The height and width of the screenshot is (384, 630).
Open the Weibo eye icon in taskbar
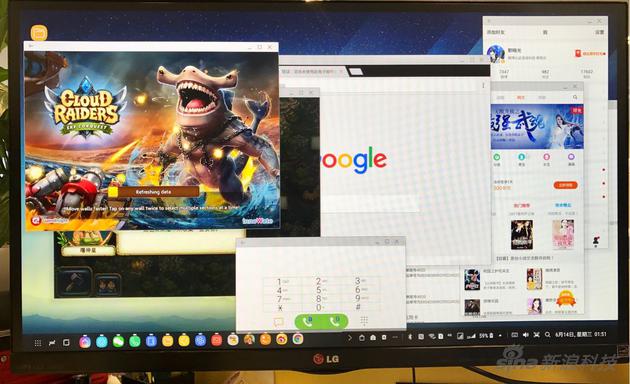click(282, 339)
